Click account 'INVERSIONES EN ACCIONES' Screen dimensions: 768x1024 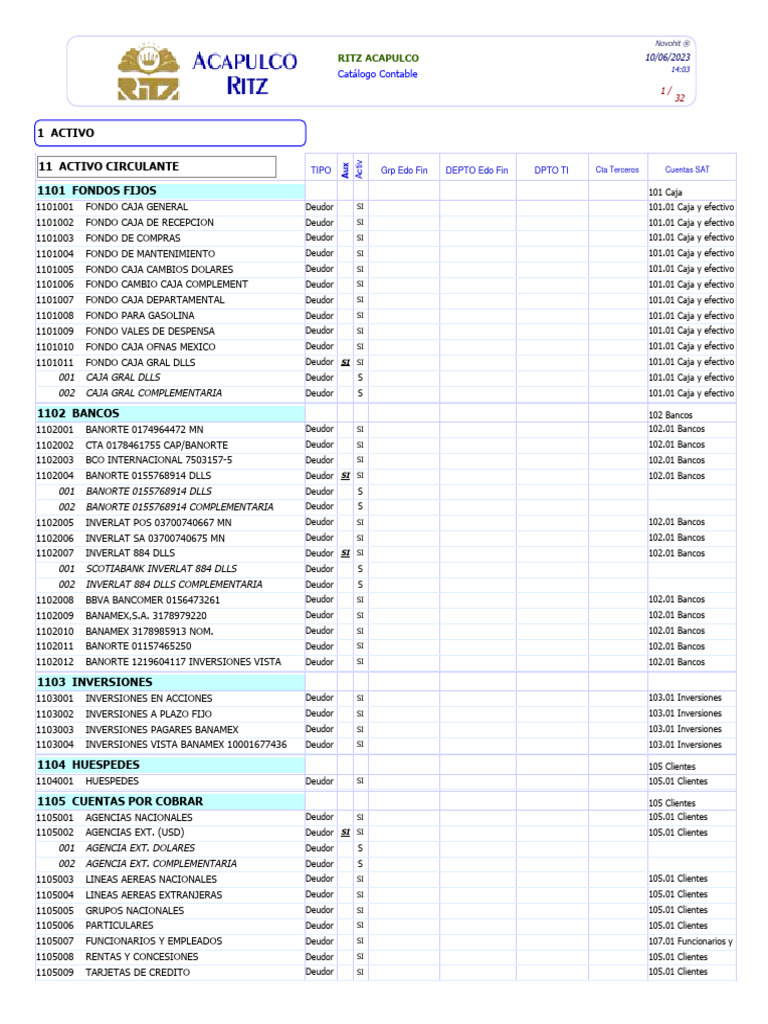[x=149, y=699]
